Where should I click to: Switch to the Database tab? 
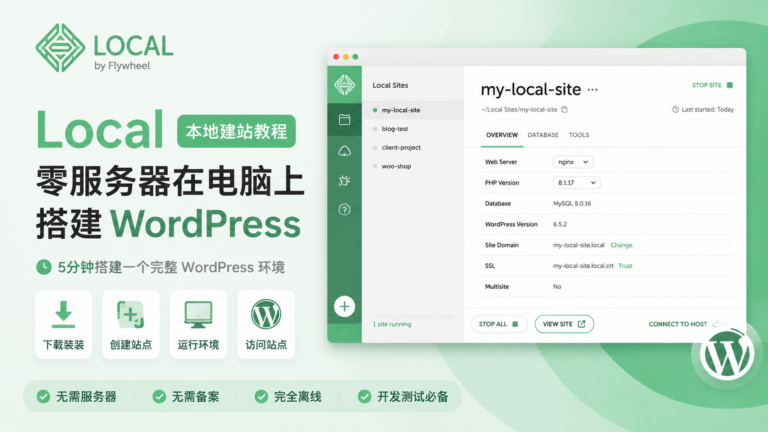point(543,135)
